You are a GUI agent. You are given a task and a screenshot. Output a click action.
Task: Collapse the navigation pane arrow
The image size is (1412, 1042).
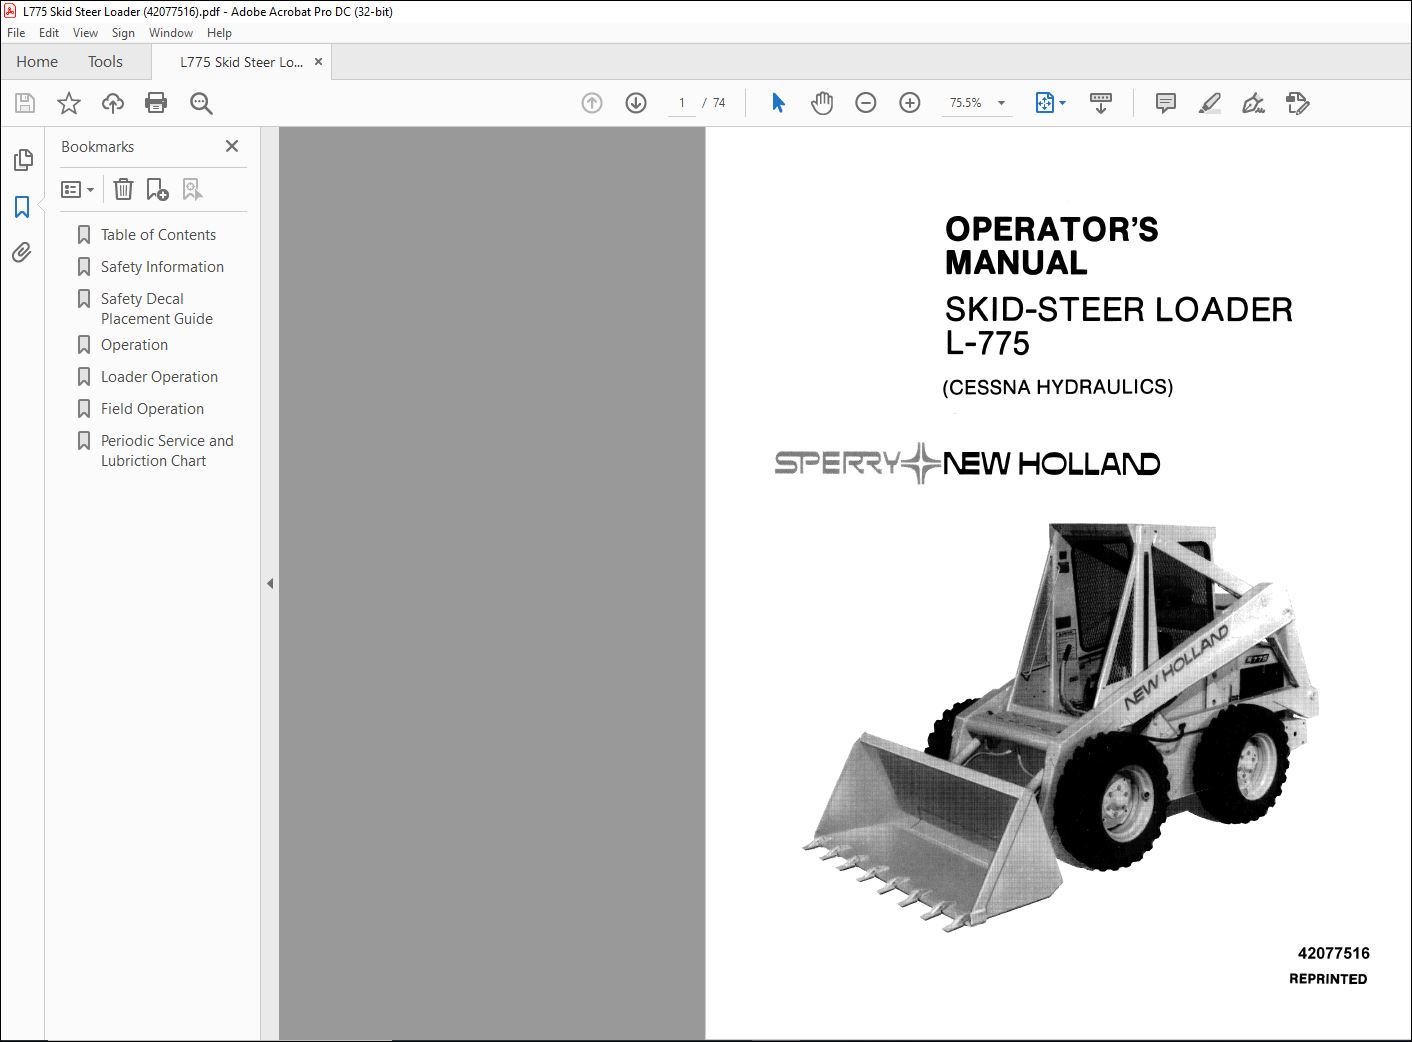pos(270,583)
